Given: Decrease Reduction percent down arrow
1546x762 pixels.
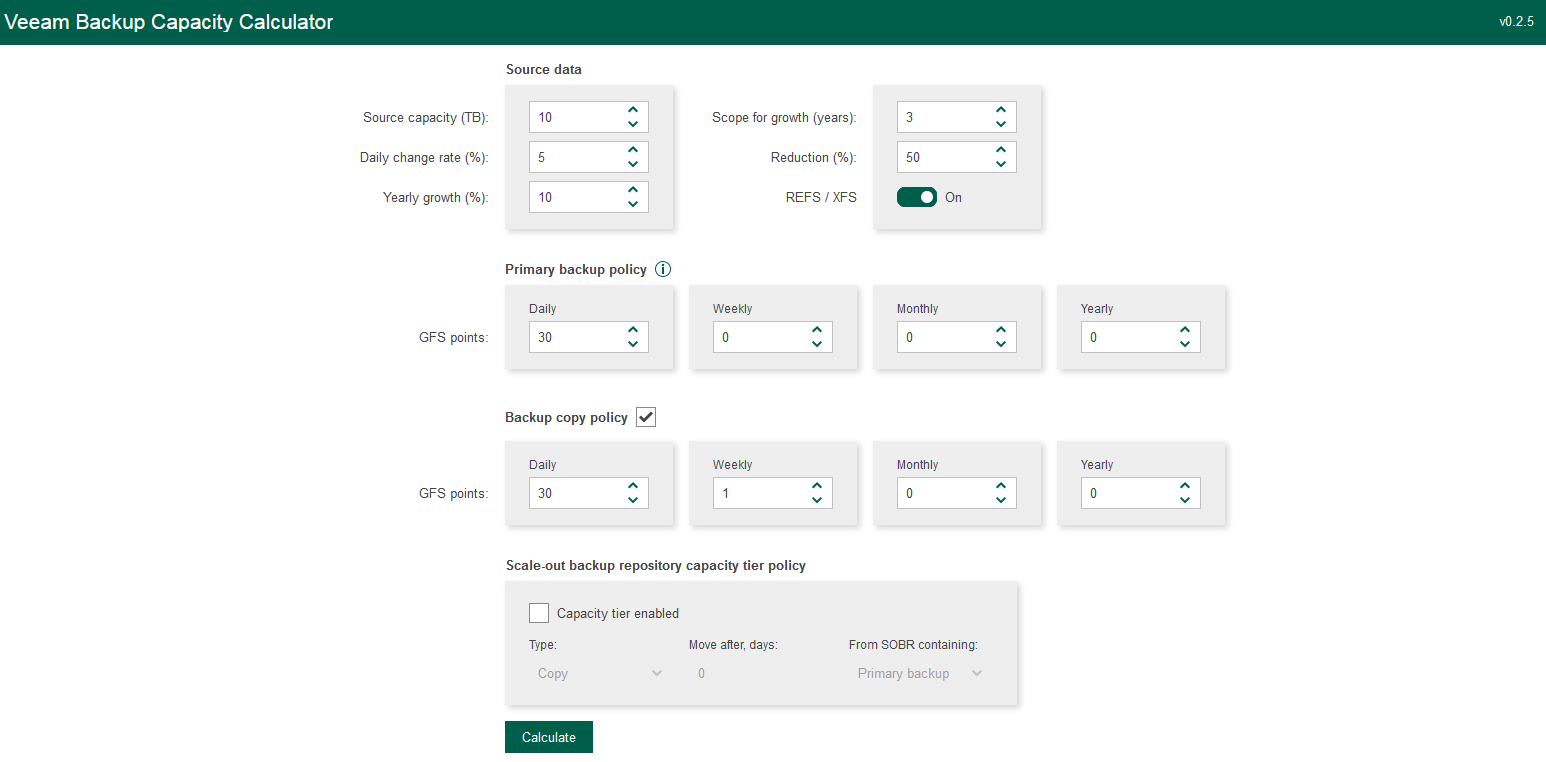Looking at the screenshot, I should 1001,164.
